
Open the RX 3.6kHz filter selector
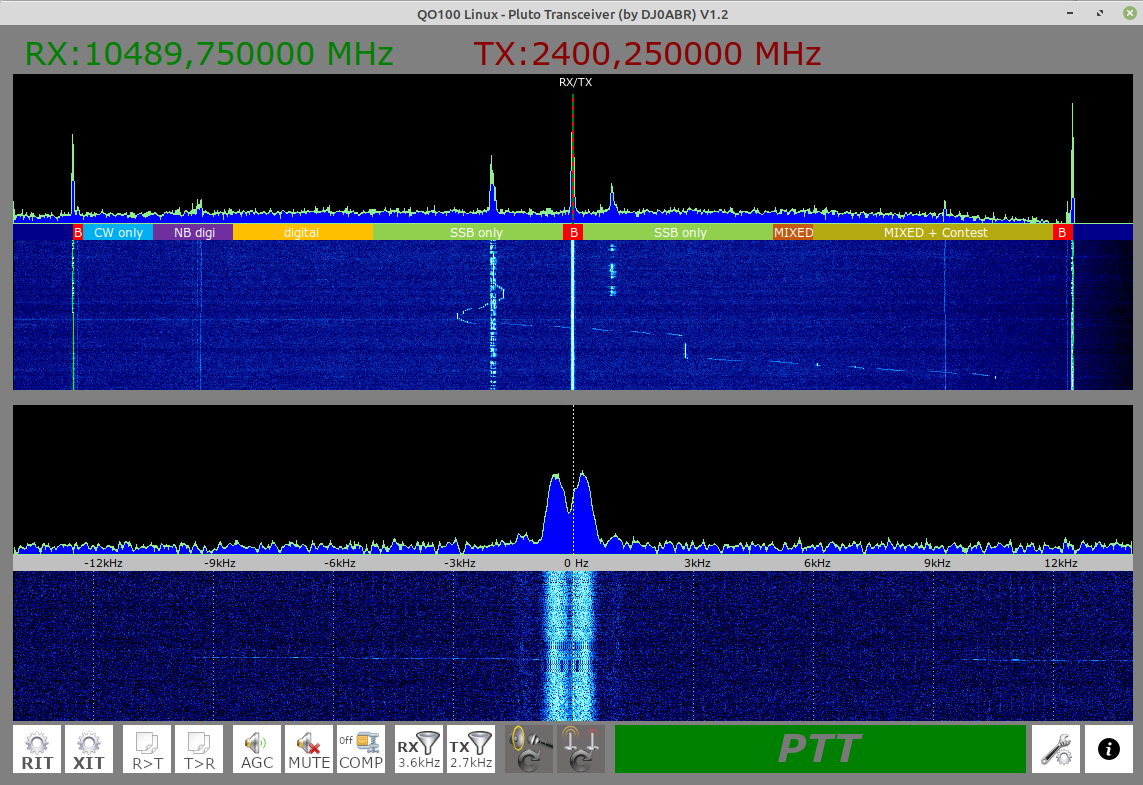(419, 750)
